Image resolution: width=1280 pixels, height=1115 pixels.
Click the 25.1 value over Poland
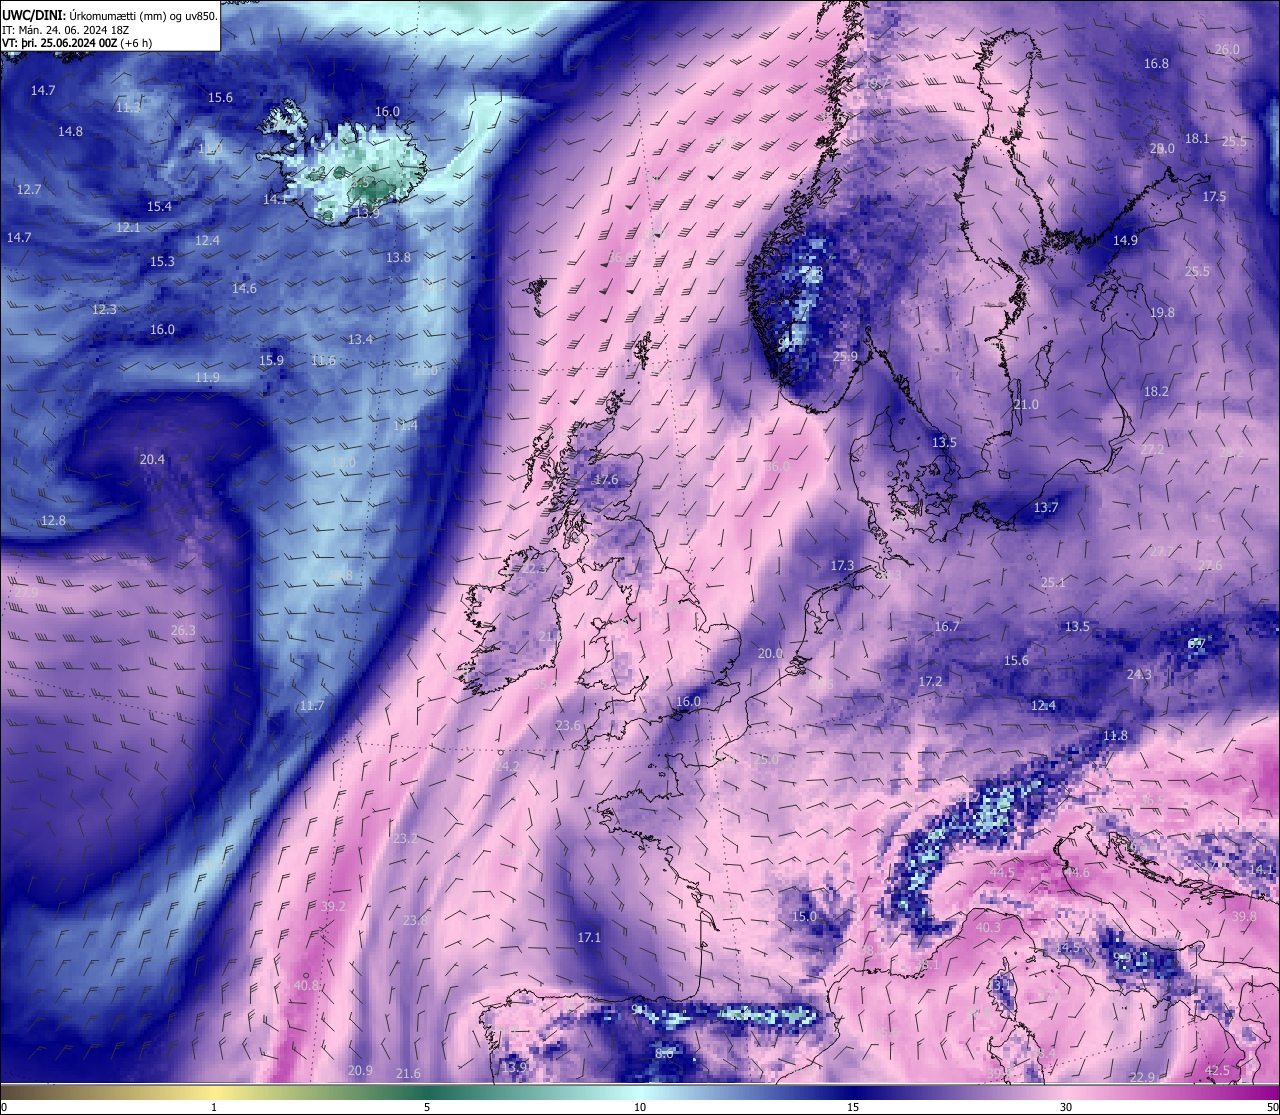click(x=1053, y=582)
